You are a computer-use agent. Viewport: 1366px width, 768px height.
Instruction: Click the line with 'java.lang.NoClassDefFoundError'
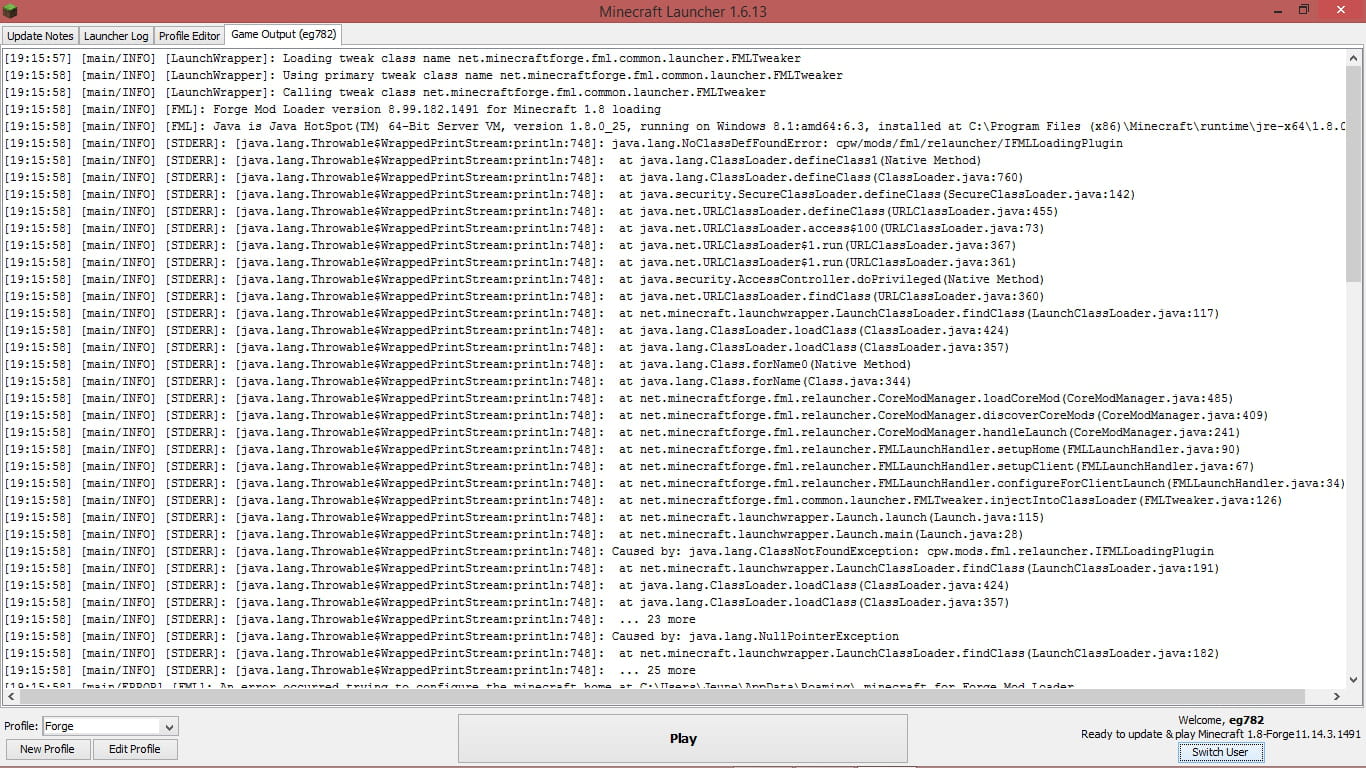564,143
